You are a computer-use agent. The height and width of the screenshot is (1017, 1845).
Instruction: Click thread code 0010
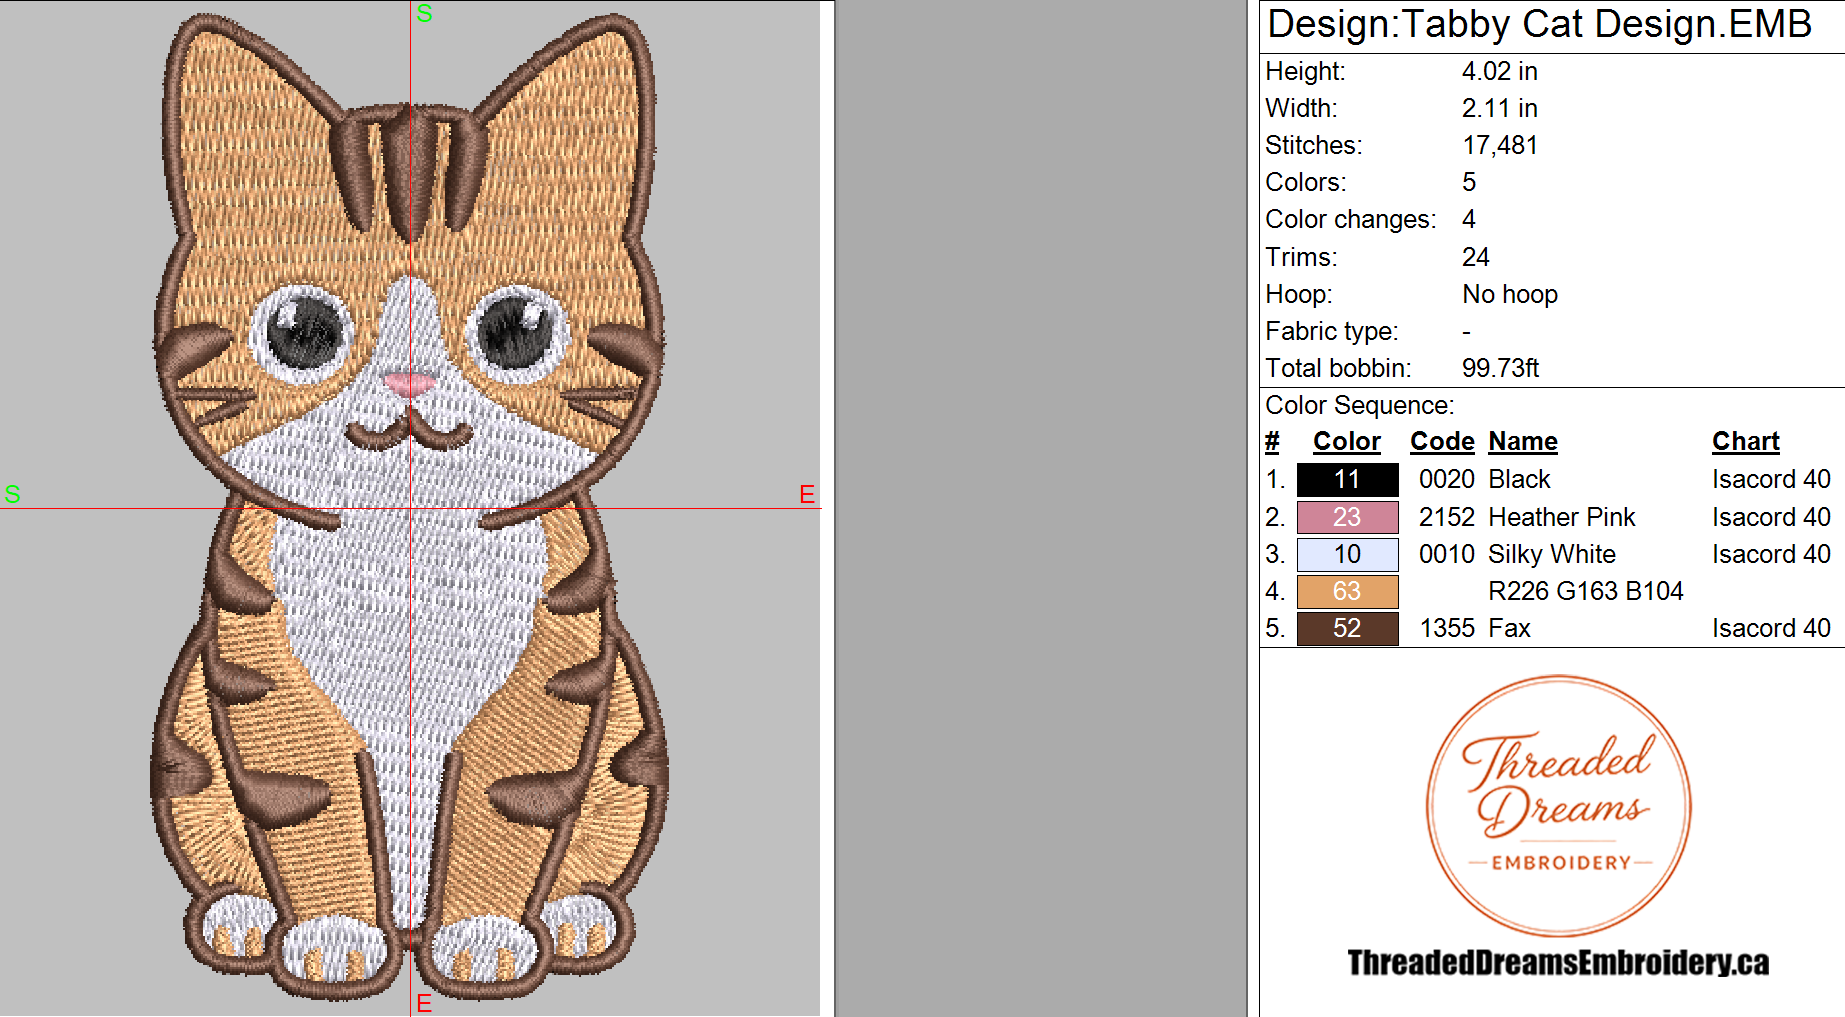(x=1446, y=554)
